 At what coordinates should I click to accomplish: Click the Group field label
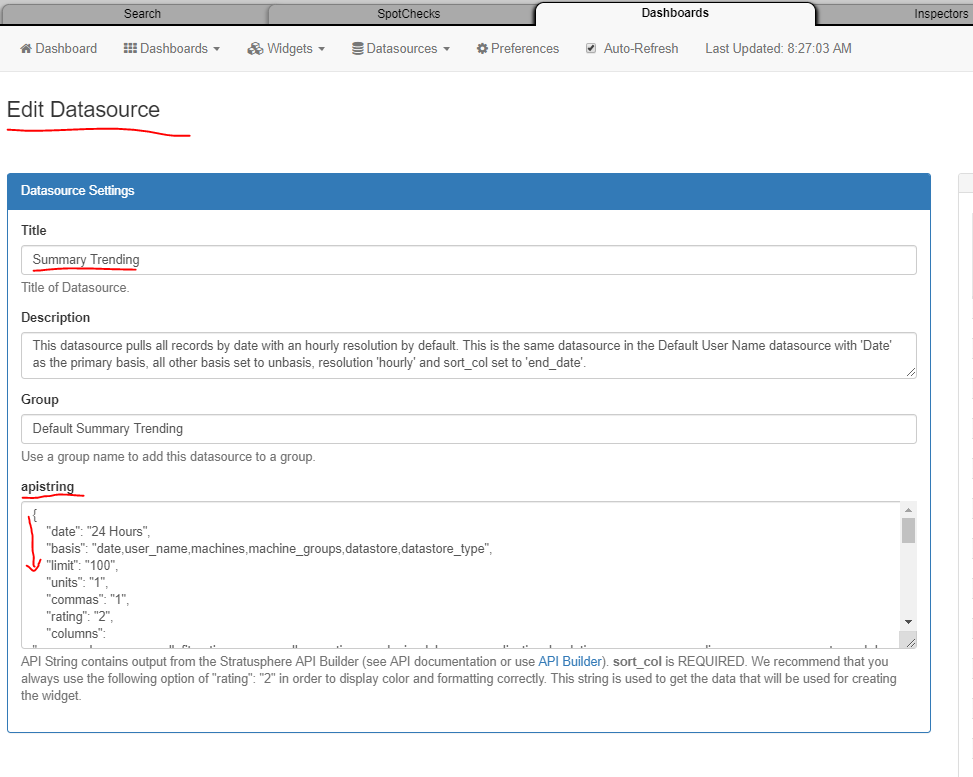[40, 399]
